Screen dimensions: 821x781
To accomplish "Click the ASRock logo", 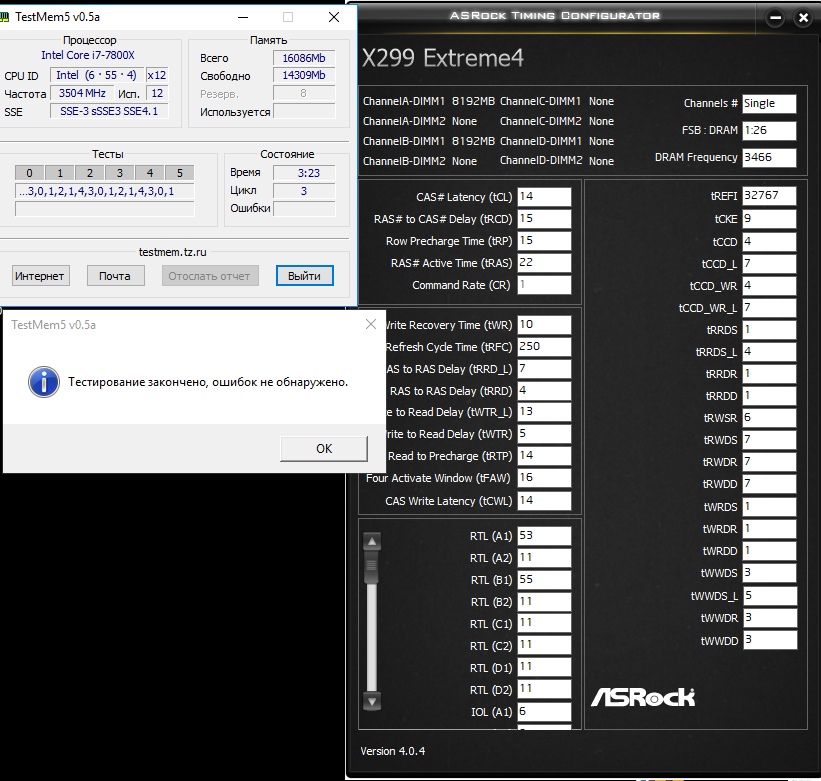I will click(x=643, y=698).
